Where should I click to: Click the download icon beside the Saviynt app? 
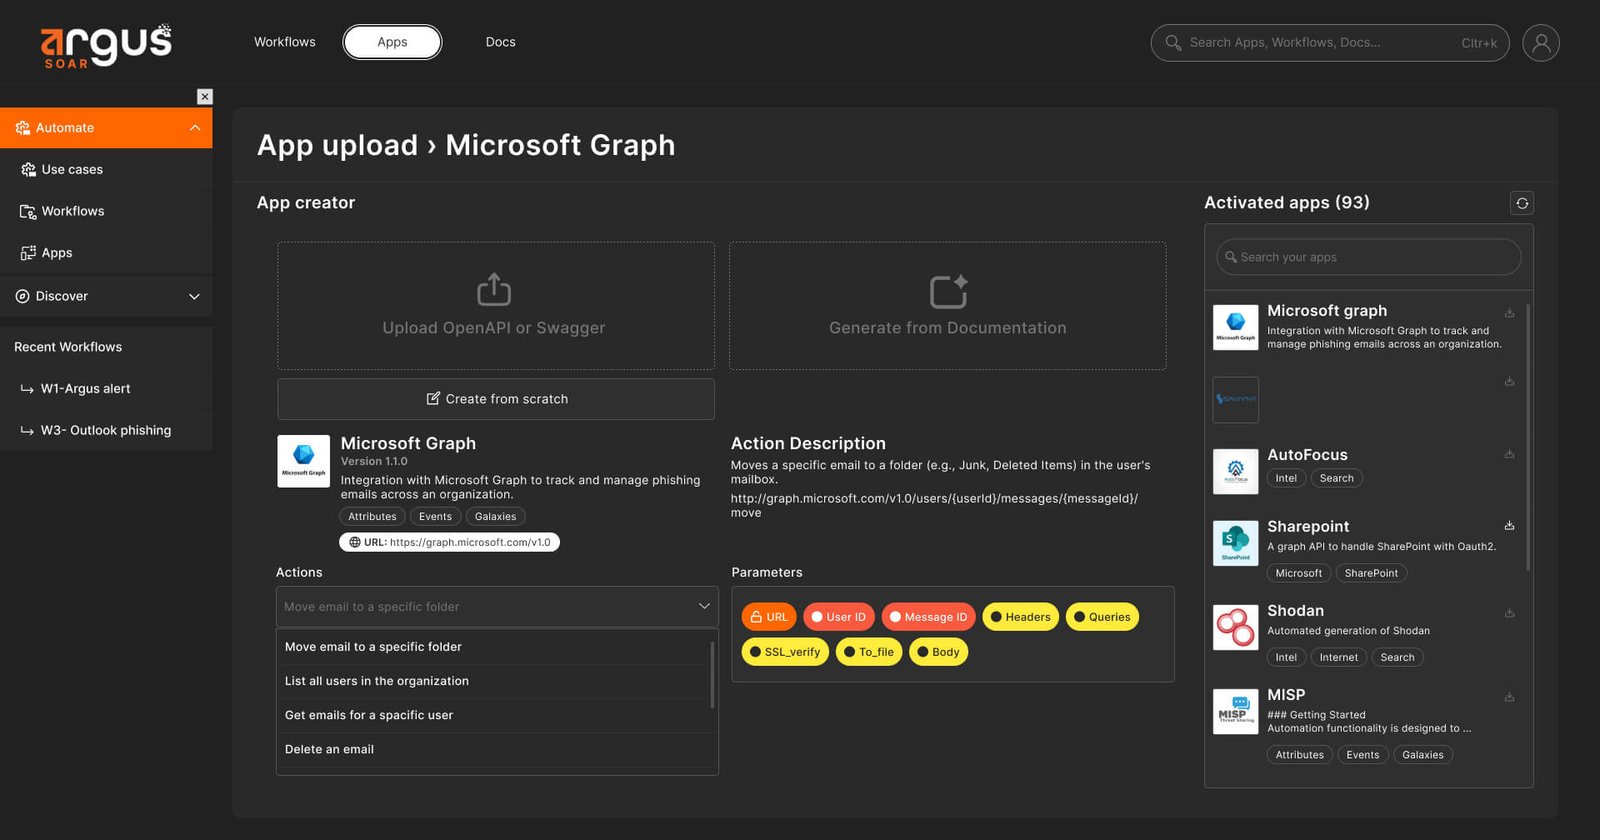(x=1510, y=381)
